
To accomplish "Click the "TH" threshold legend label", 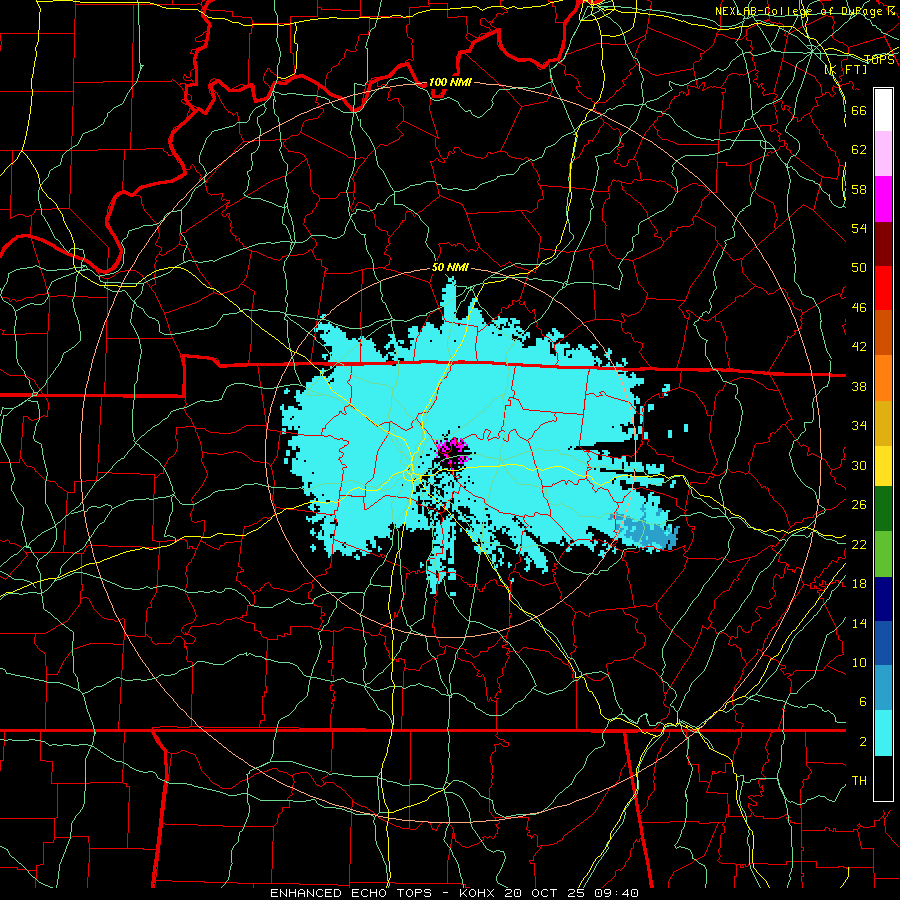I will [859, 781].
